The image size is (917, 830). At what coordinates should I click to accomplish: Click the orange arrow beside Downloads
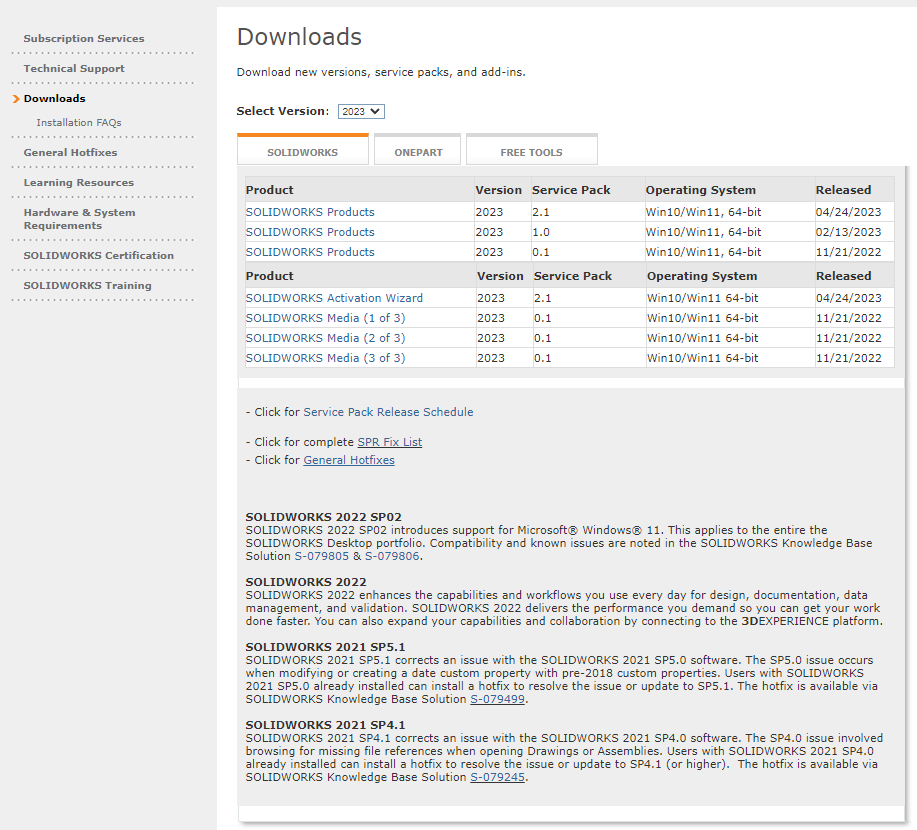point(16,99)
